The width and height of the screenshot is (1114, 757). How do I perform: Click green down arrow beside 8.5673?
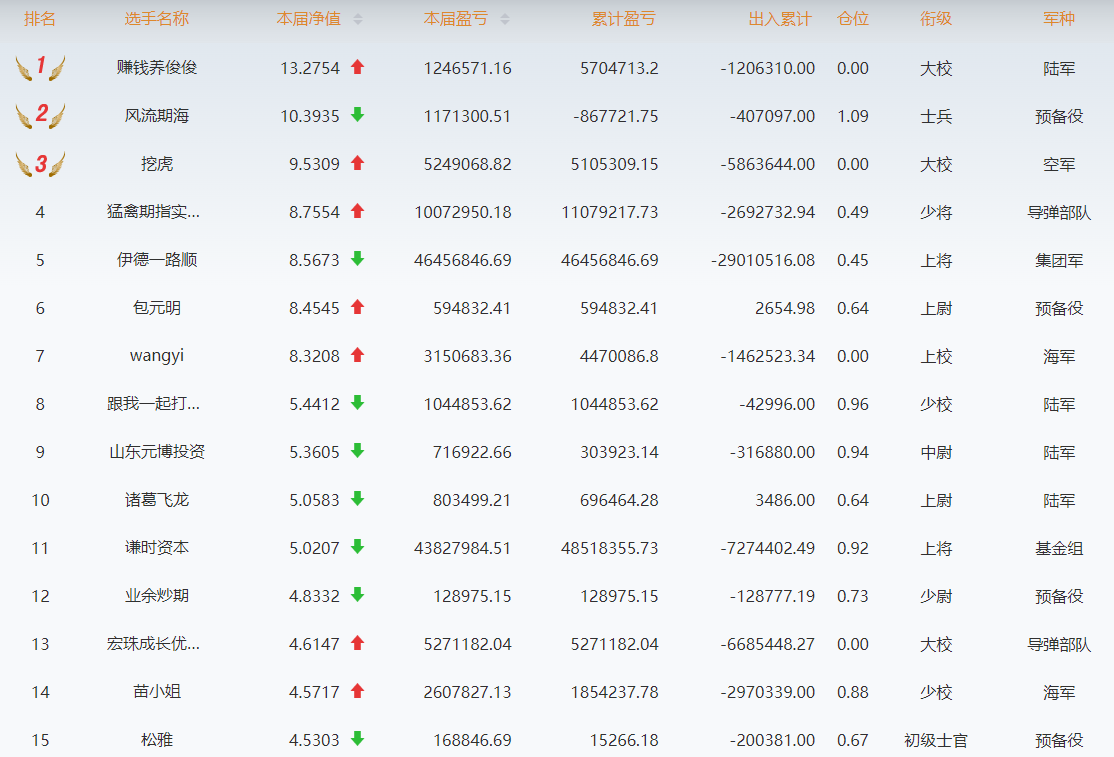coord(358,259)
